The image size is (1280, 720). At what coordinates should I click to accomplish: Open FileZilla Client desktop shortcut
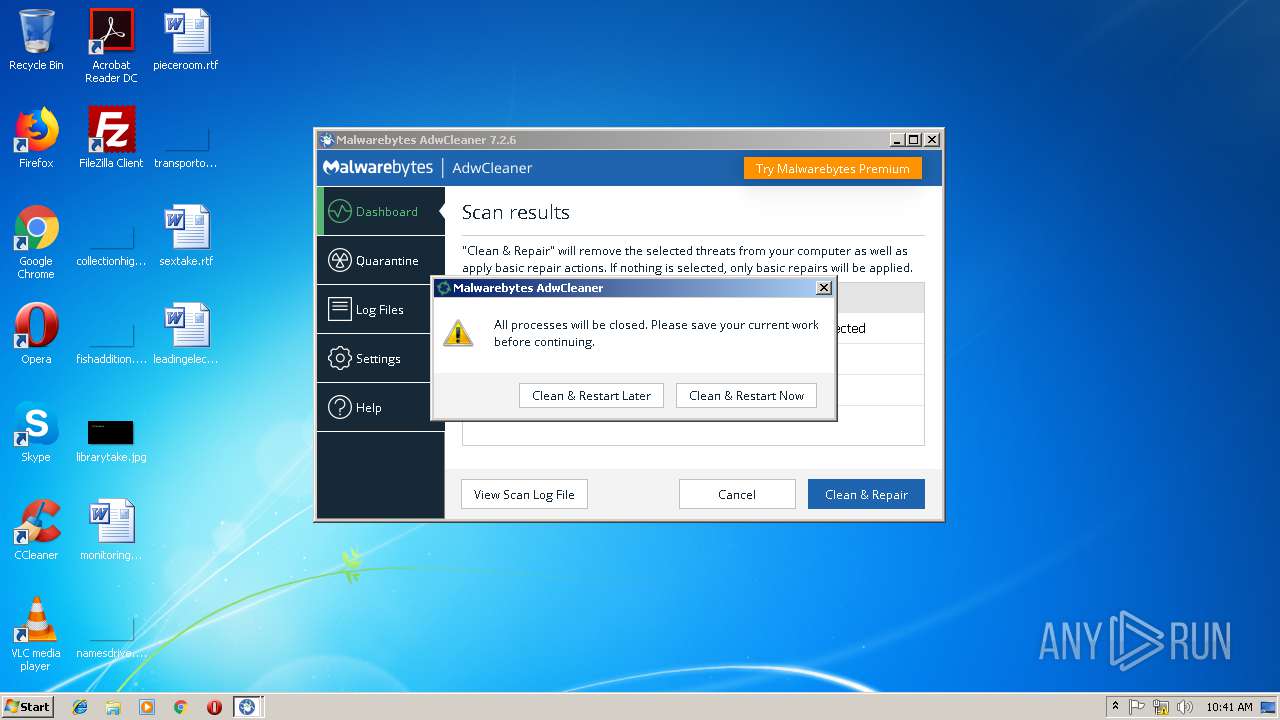111,138
